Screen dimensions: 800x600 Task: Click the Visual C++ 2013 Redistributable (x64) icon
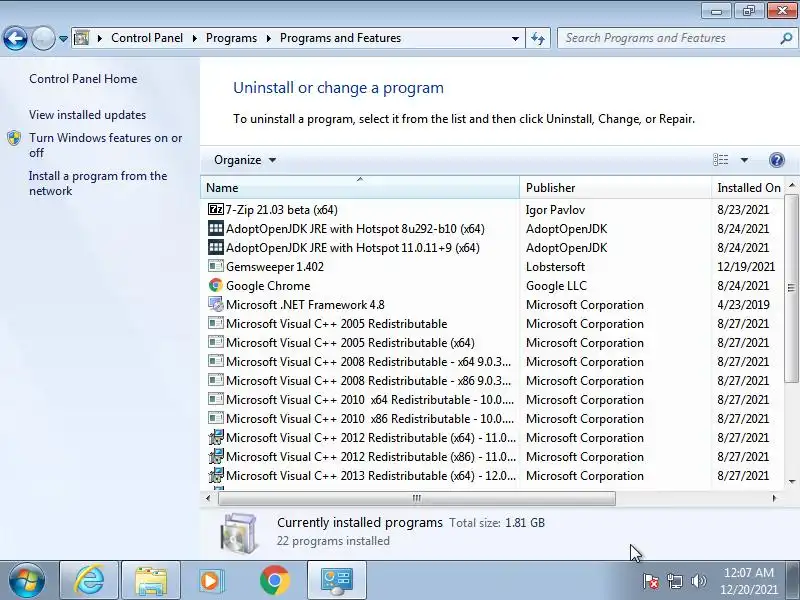point(216,476)
